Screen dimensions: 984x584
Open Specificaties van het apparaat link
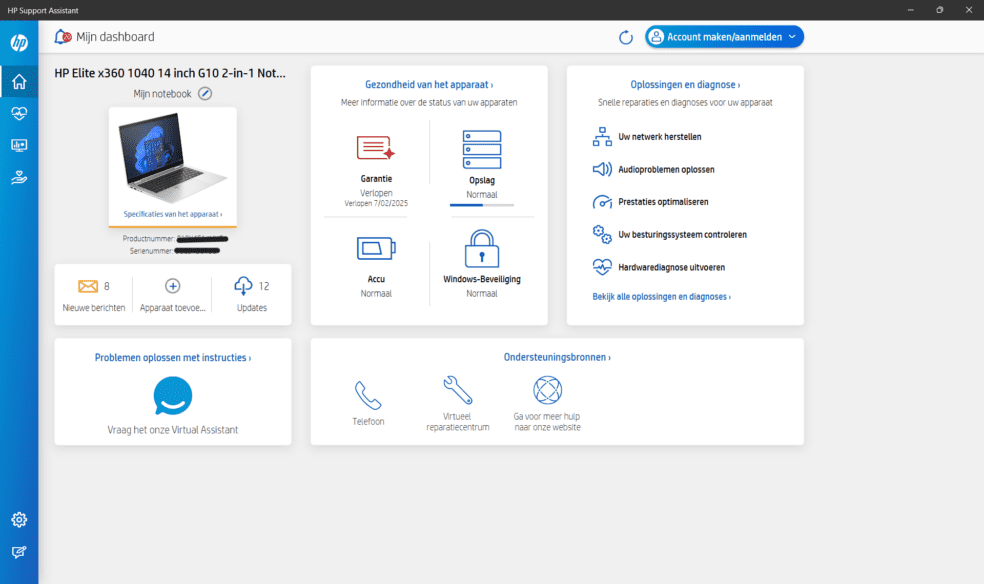click(x=173, y=214)
